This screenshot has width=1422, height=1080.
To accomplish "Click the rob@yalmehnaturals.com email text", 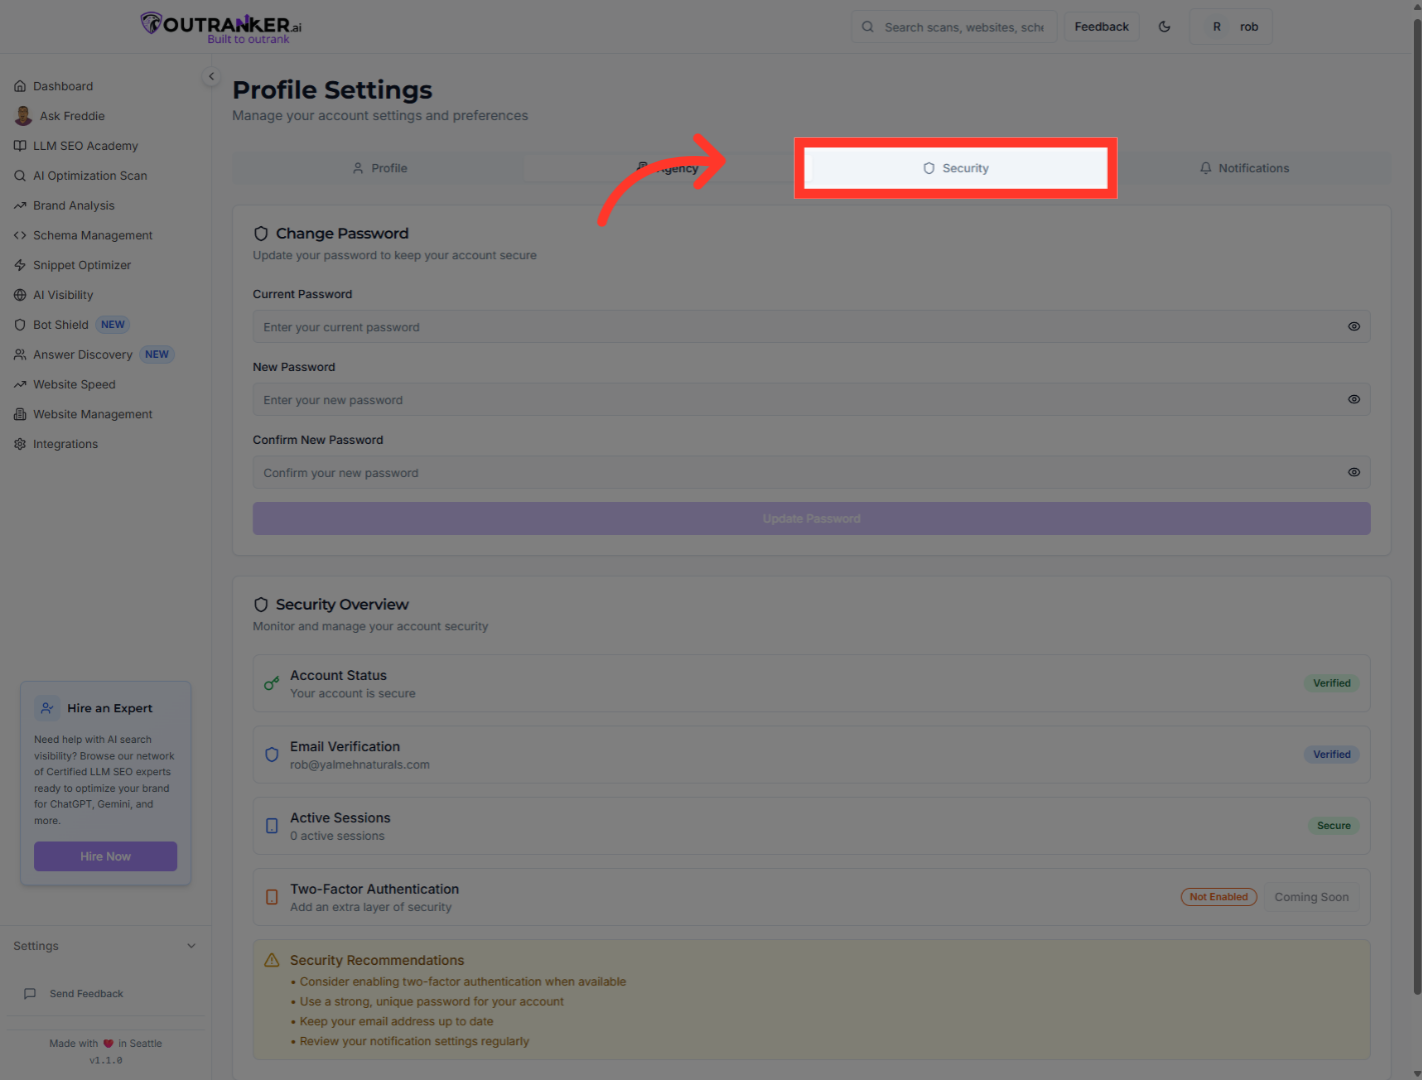I will click(360, 765).
